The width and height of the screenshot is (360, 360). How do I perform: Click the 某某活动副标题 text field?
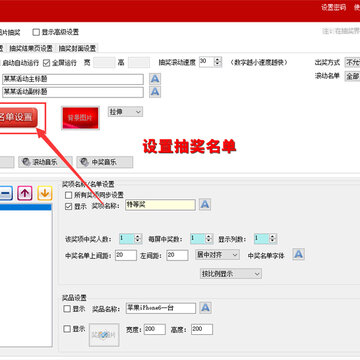(73, 92)
